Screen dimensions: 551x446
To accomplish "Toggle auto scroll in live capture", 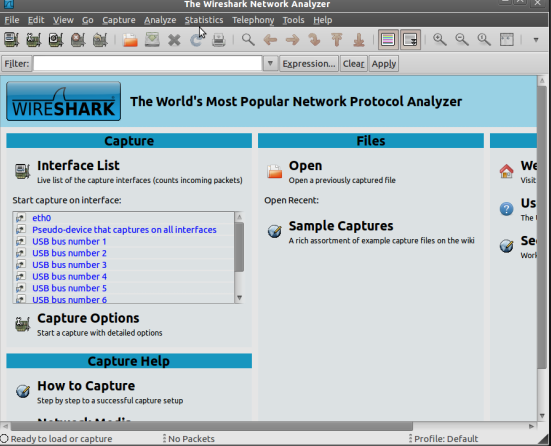I will (x=410, y=39).
